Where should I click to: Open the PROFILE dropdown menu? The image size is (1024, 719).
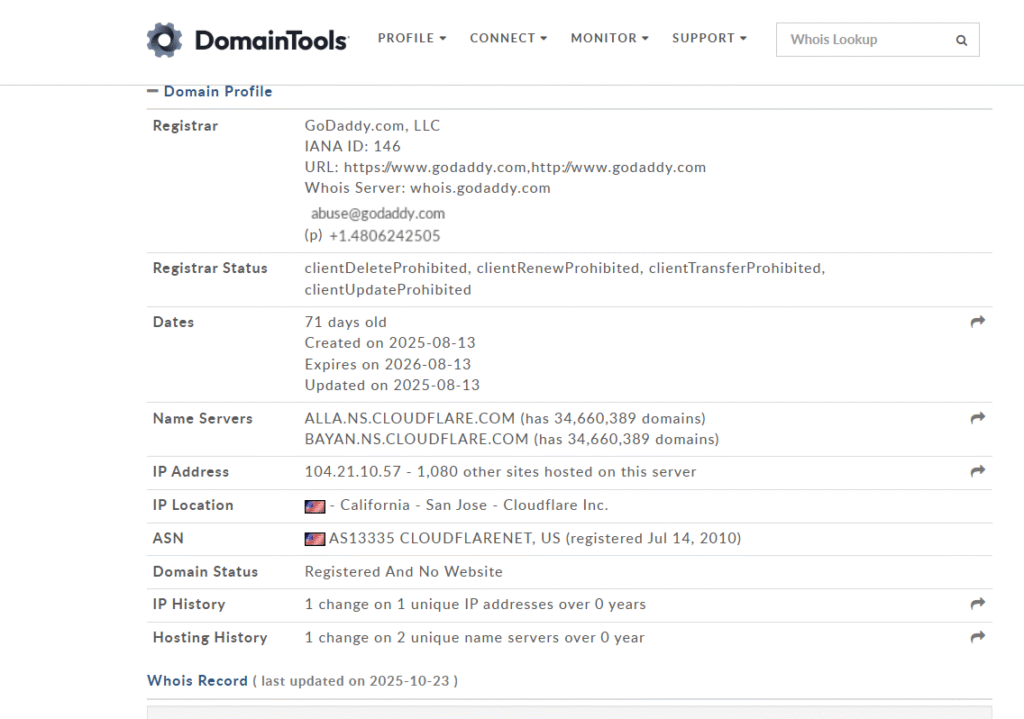pos(411,38)
